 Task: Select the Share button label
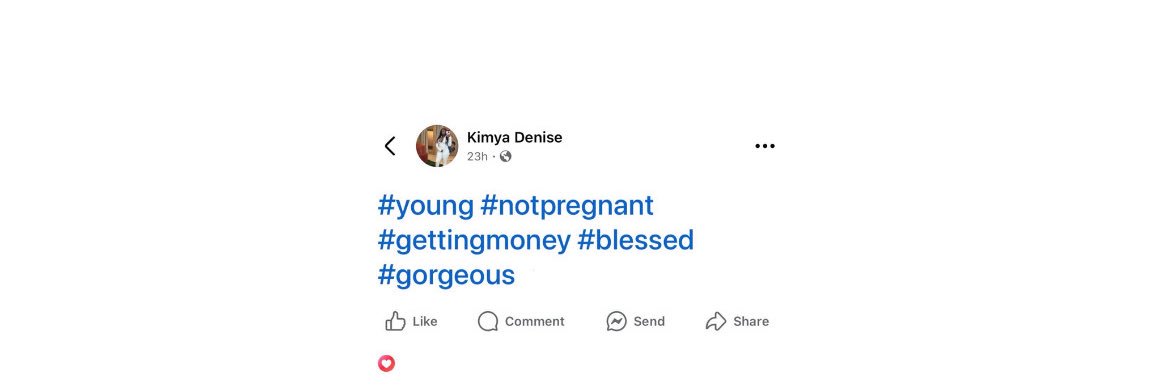751,322
